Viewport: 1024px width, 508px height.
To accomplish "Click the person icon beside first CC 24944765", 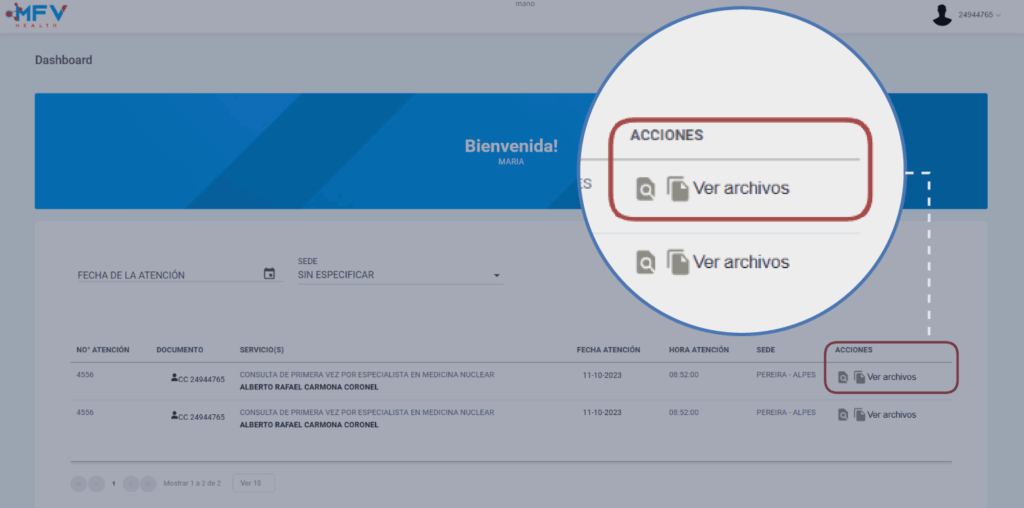I will [174, 378].
